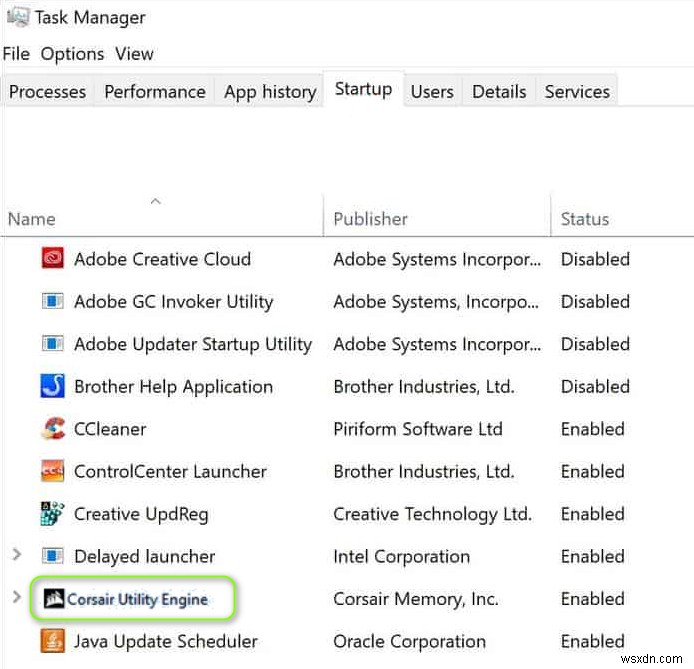Screen dimensions: 694x669
Task: Click Disabled status of Brother Help Application
Action: point(595,387)
